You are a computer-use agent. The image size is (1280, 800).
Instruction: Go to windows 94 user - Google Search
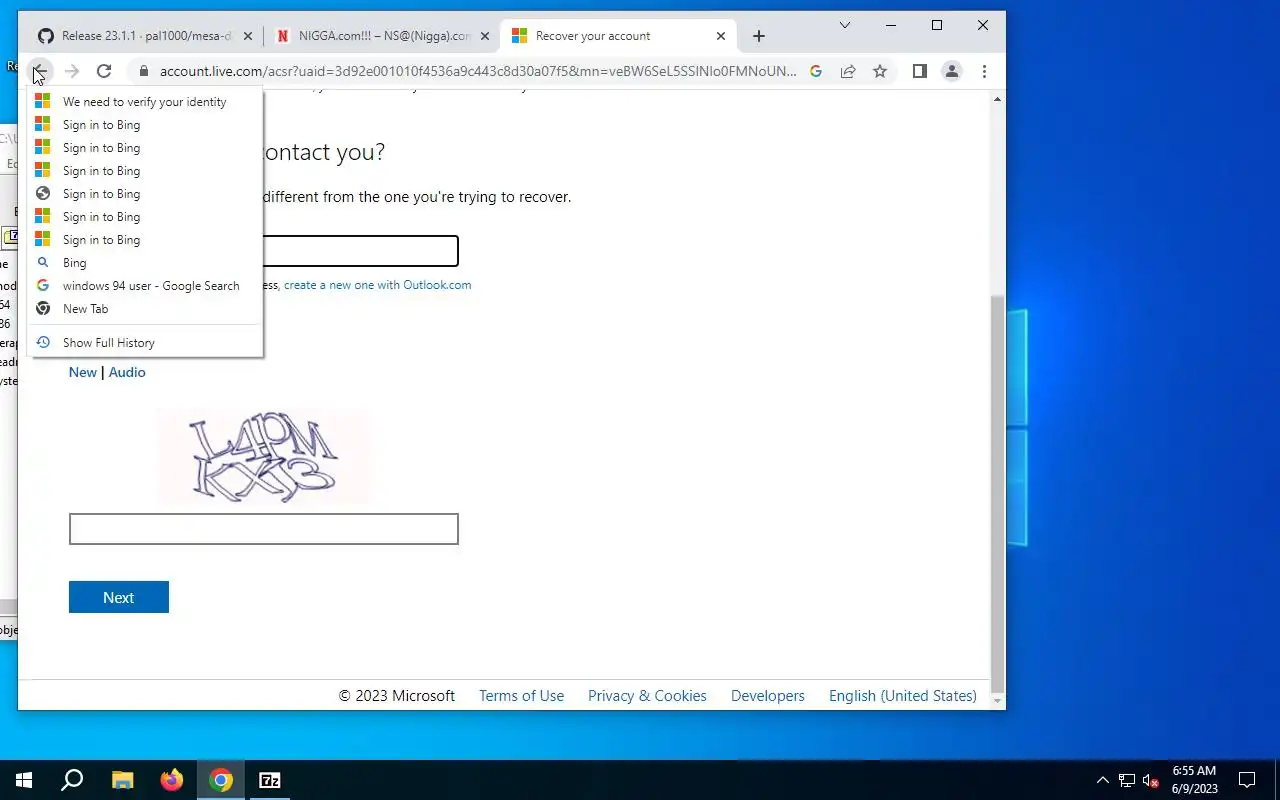click(145, 286)
